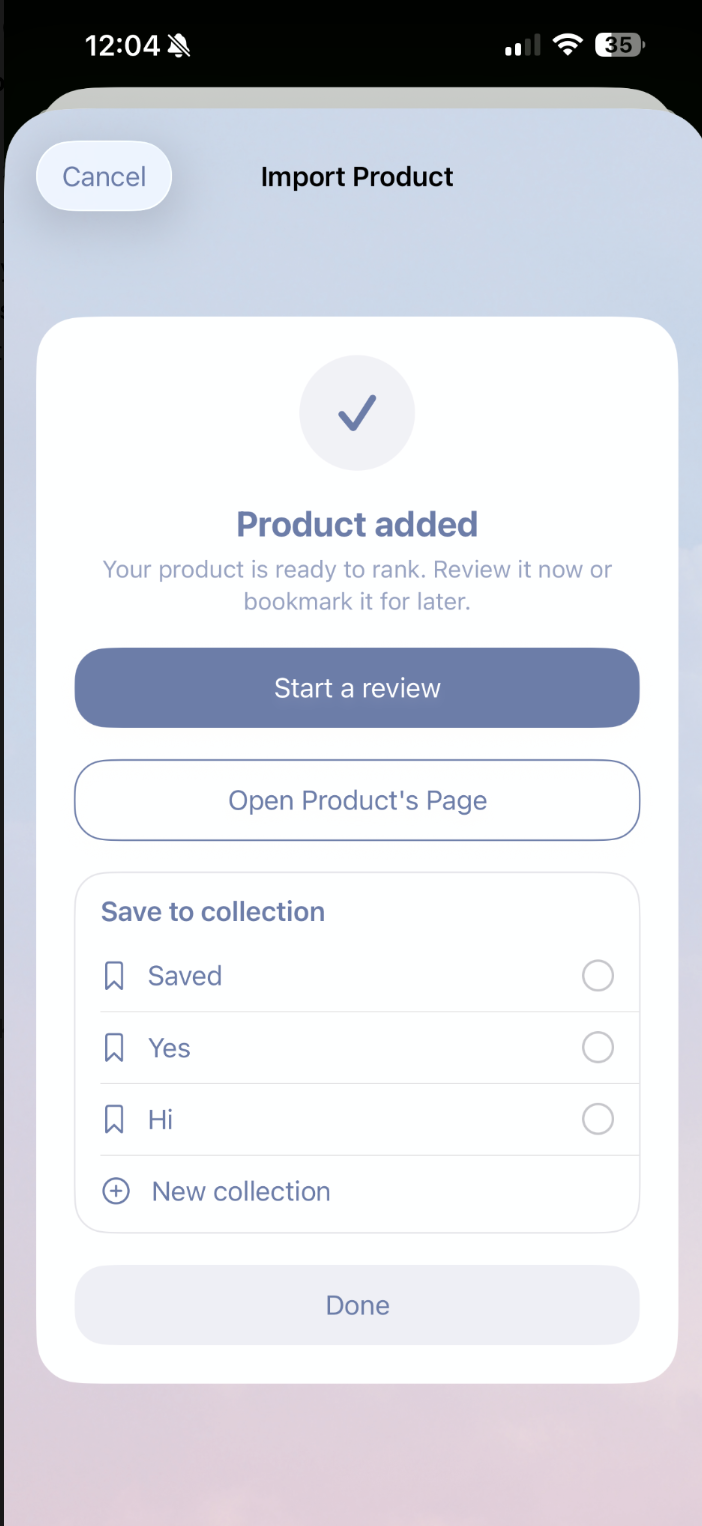Tap the bookmark icon beside Hi
The width and height of the screenshot is (702, 1526).
point(114,1120)
